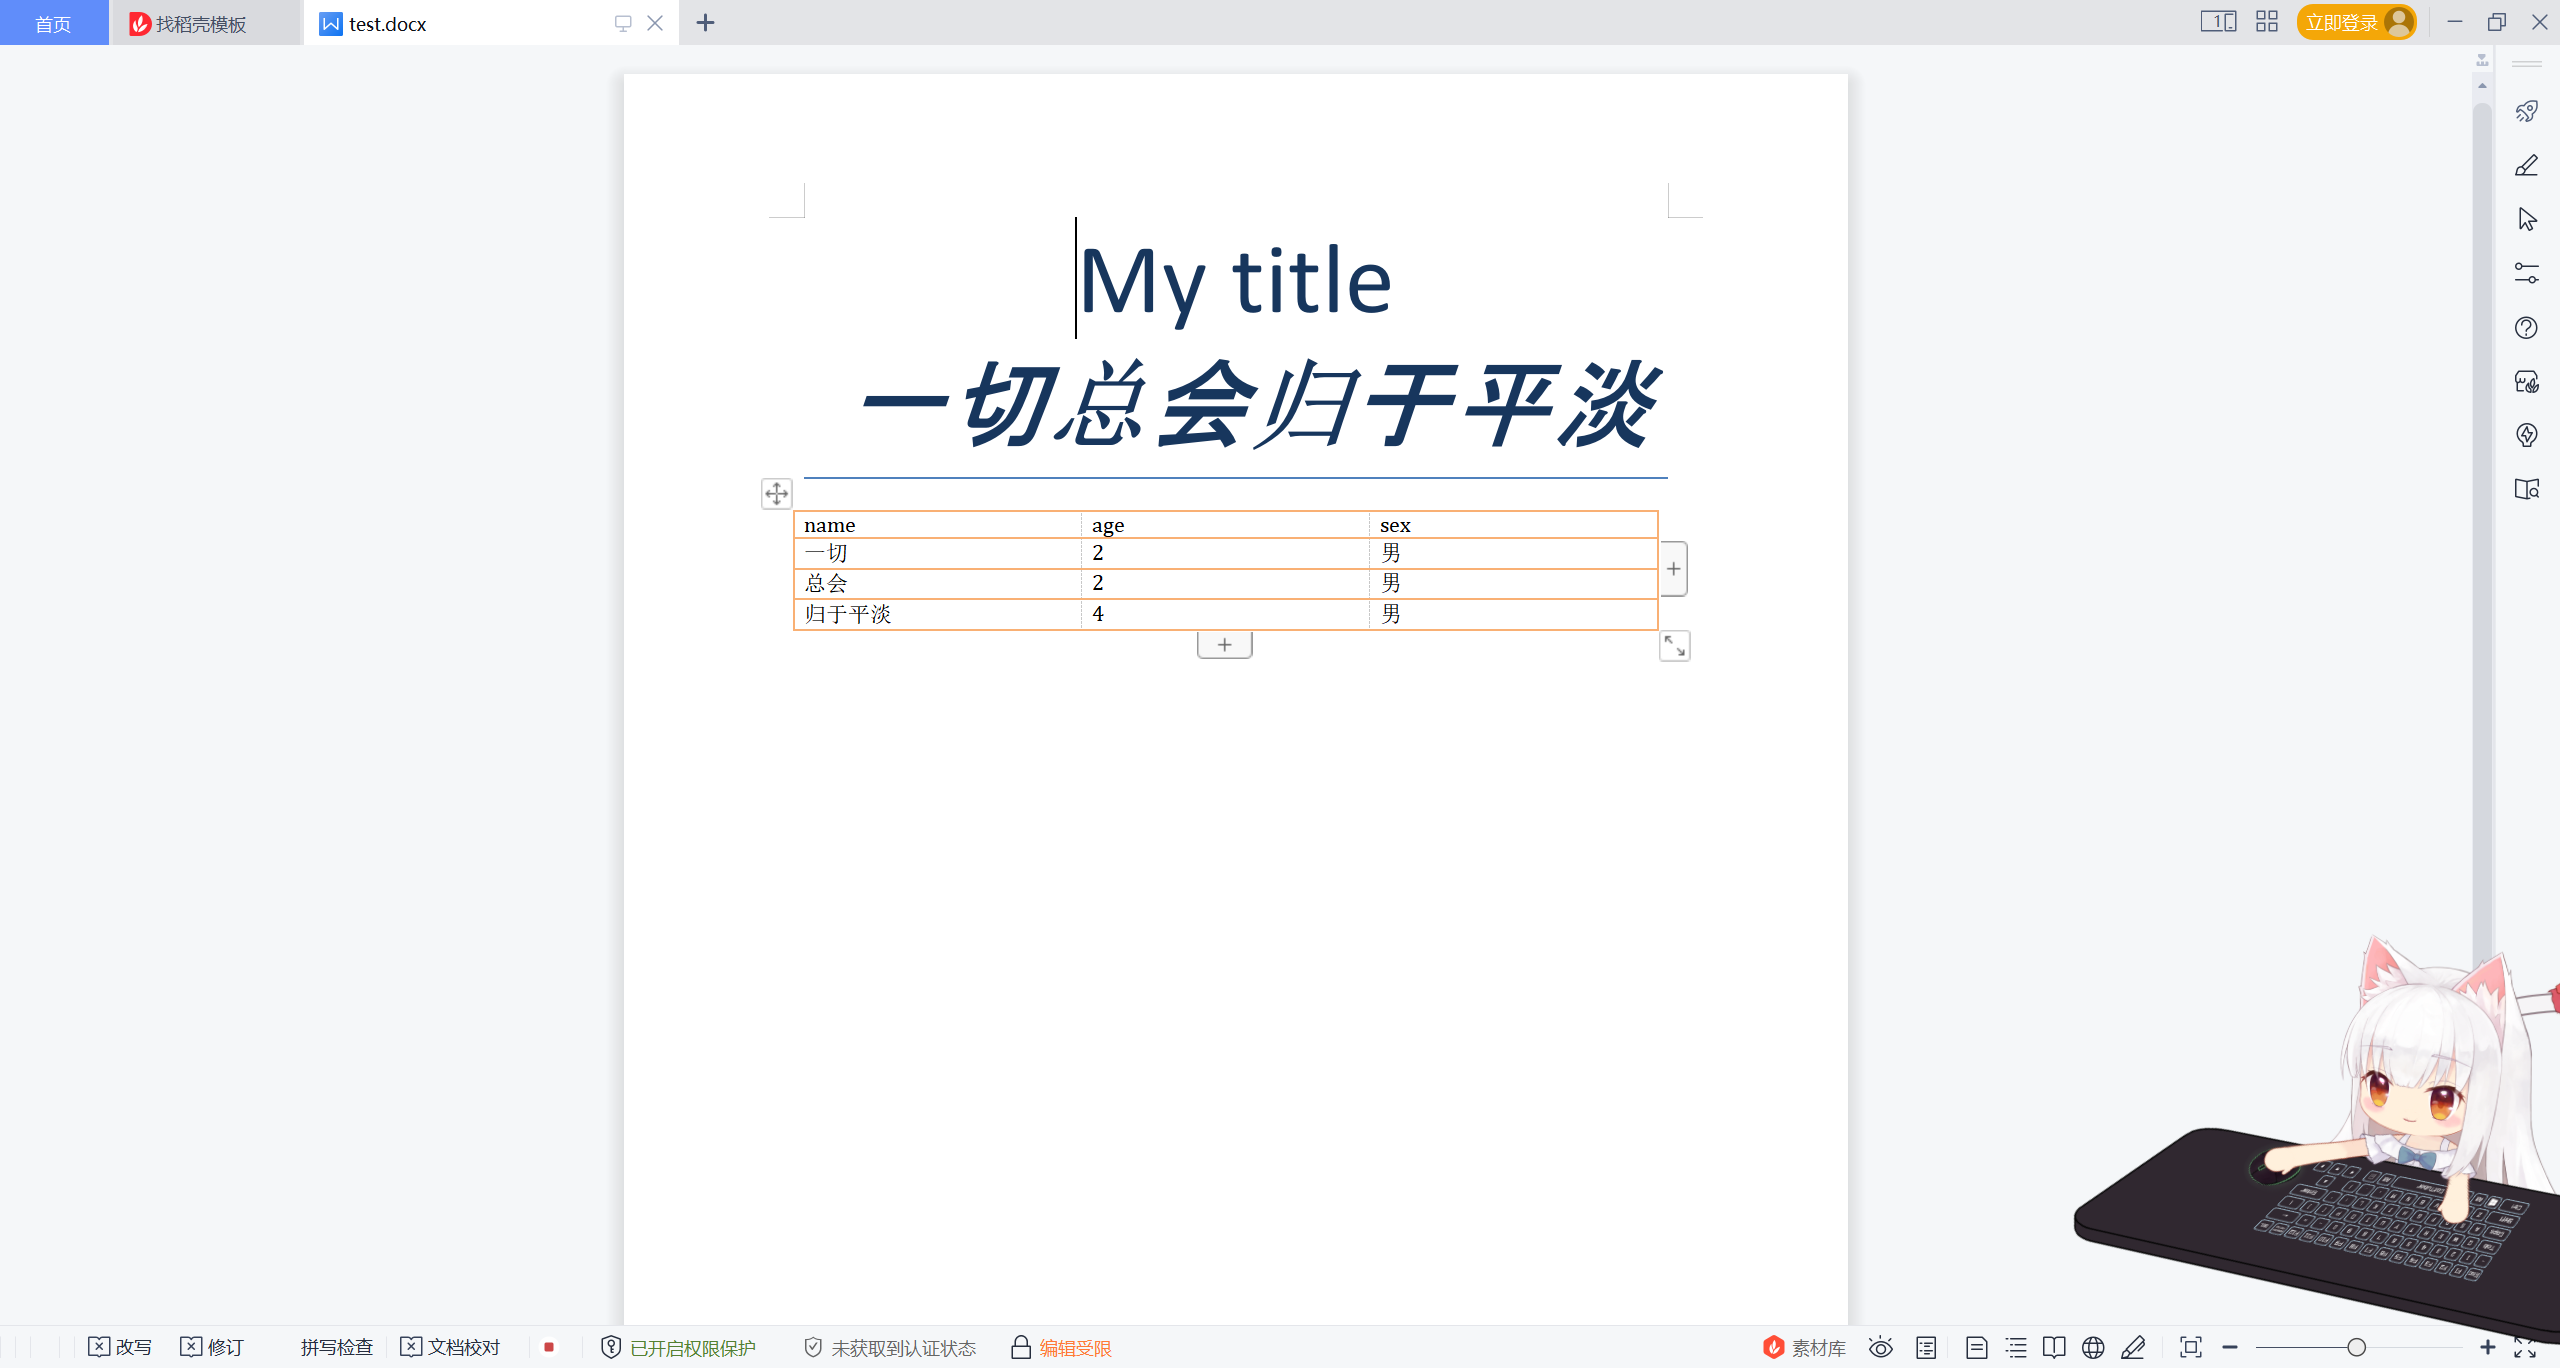Switch to 找稻壳模板 tab
Image resolution: width=2560 pixels, height=1368 pixels.
click(x=200, y=23)
